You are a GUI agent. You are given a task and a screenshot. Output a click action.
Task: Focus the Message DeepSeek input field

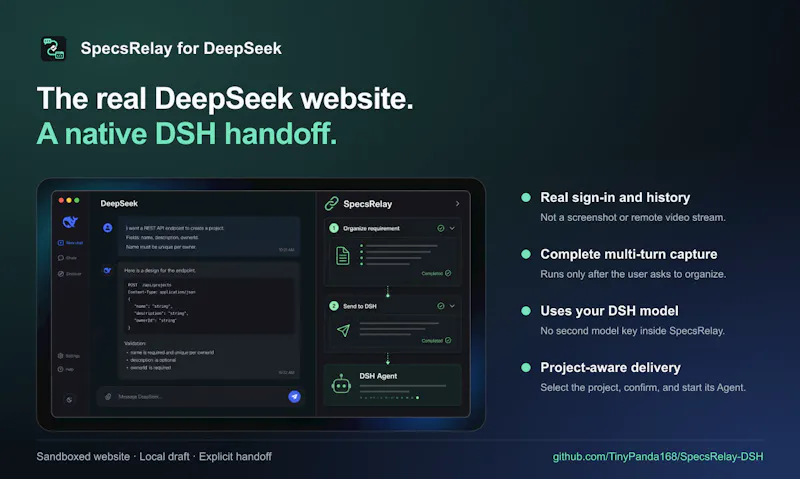pos(200,396)
